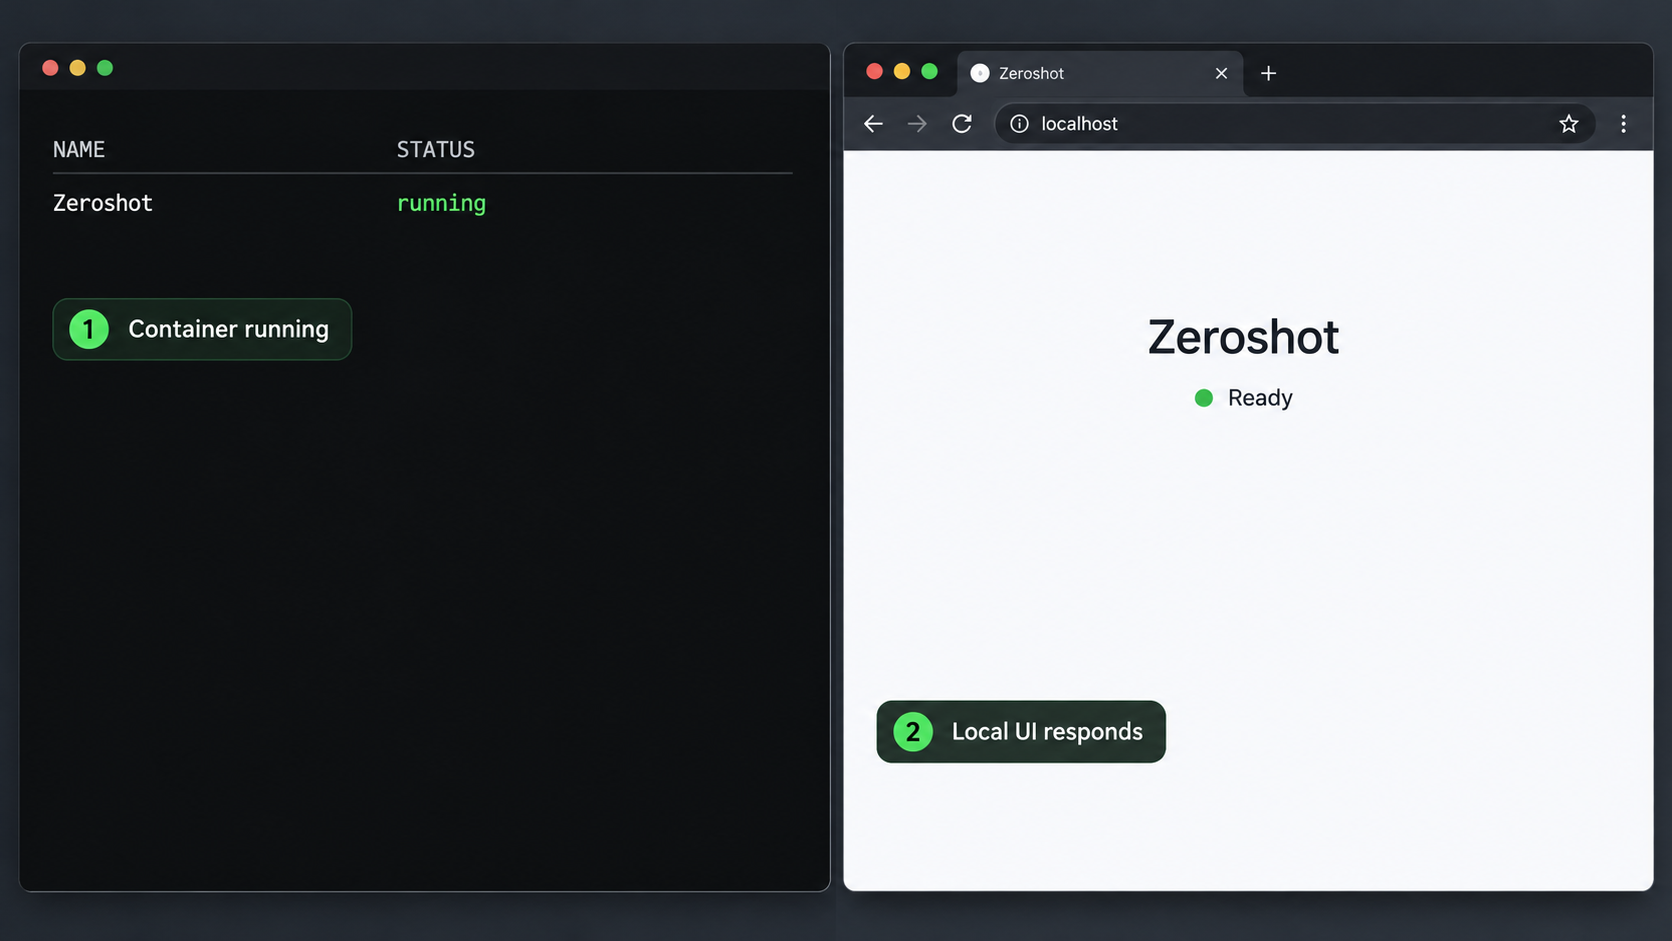Click the green Ready status dot
The width and height of the screenshot is (1672, 941).
click(1204, 398)
